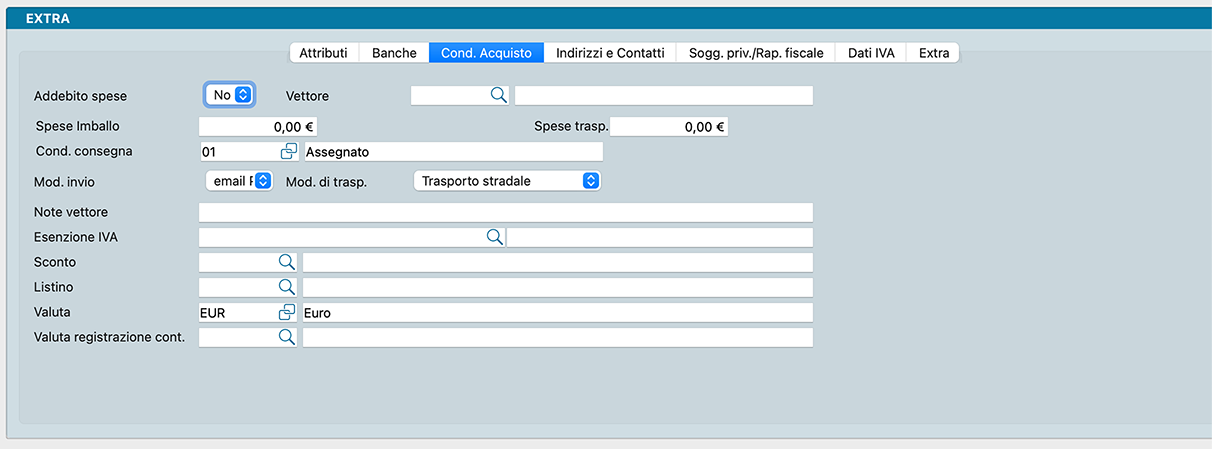Click the Valuta registrazione cont. search icon

tap(286, 337)
